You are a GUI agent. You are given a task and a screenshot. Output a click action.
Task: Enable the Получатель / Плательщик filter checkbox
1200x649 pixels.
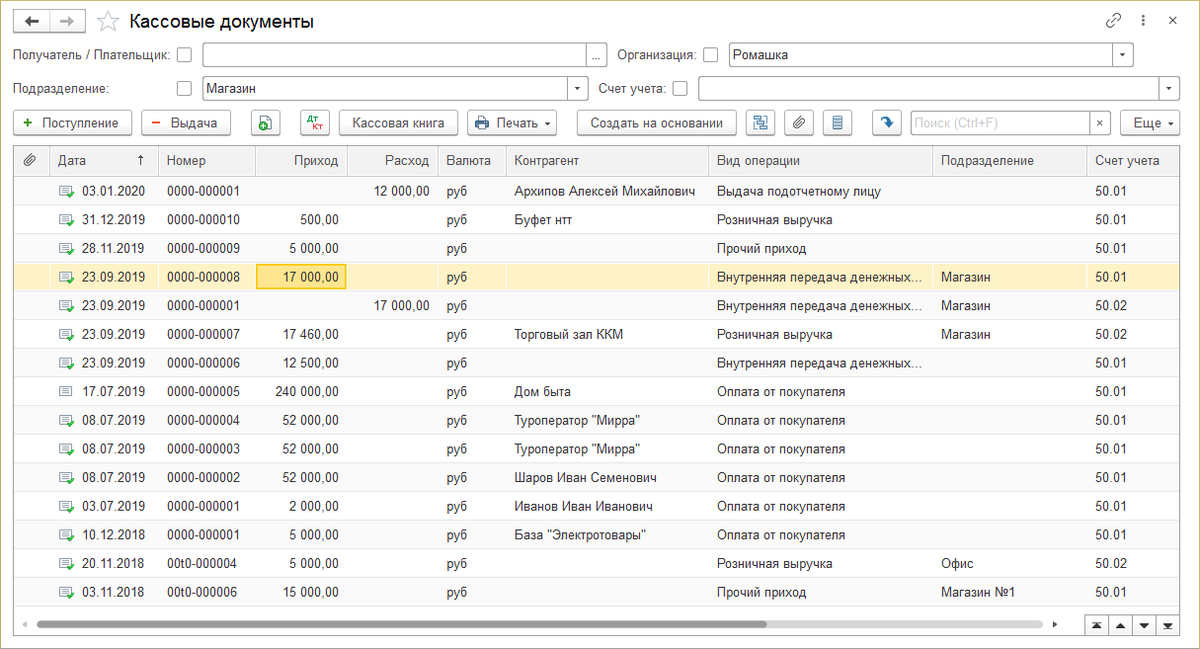coord(184,55)
